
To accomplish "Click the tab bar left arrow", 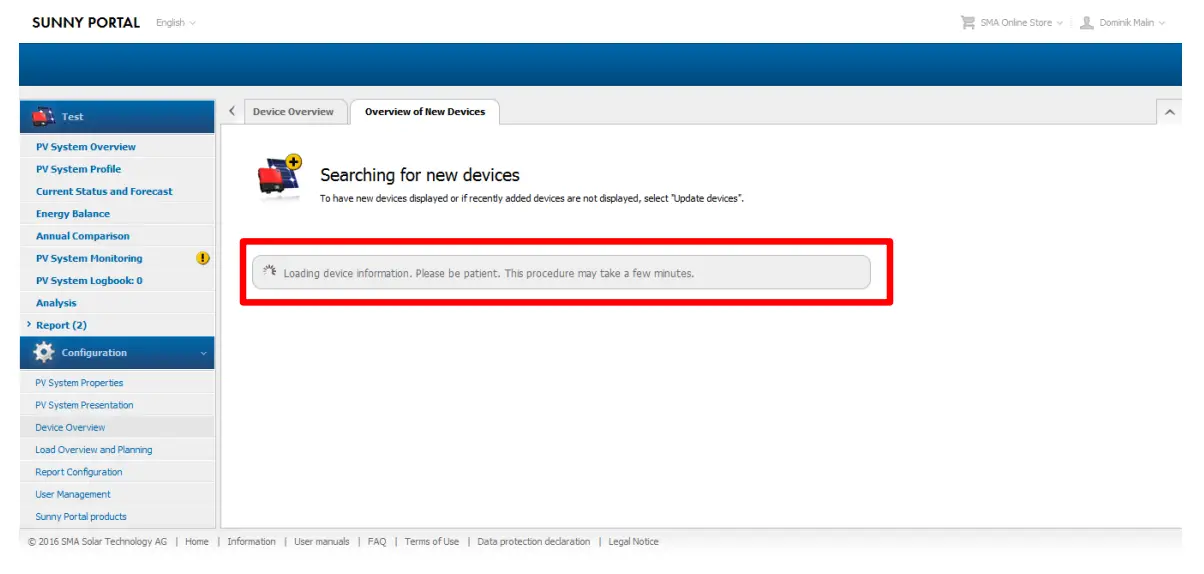I will click(232, 111).
